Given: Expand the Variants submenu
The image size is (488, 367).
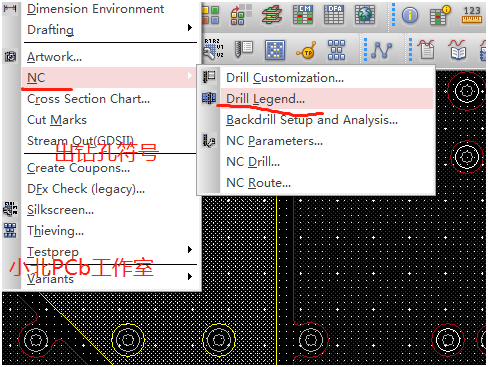Looking at the screenshot, I should 190,277.
